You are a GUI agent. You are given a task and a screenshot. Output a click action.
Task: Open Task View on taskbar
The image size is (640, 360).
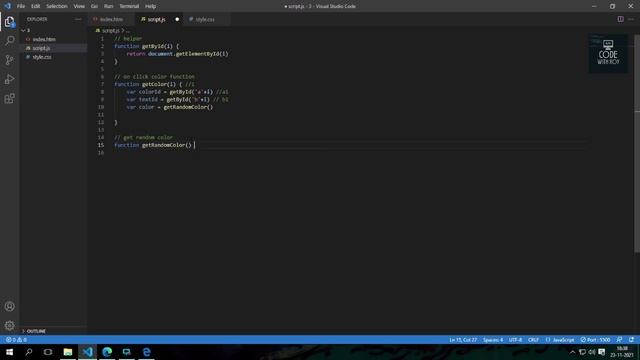tap(48, 352)
